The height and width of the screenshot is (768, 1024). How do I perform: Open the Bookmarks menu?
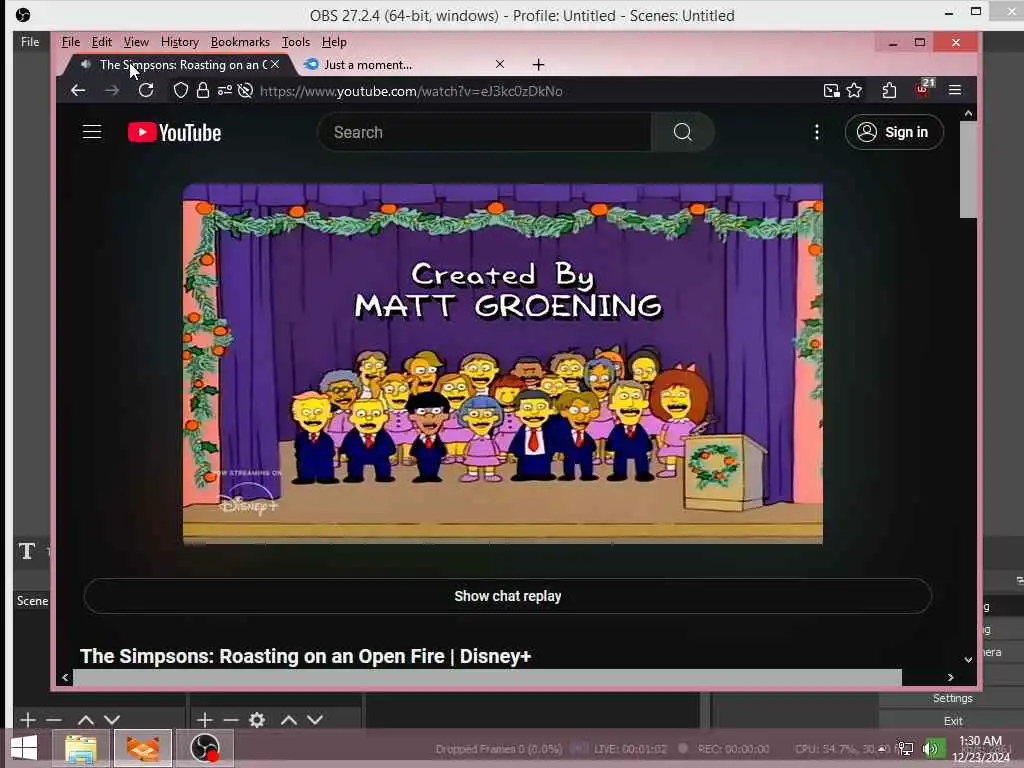[x=240, y=42]
